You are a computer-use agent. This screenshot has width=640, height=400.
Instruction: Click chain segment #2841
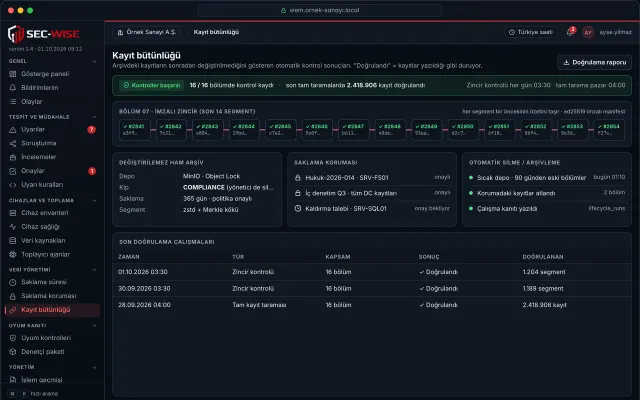tap(135, 130)
